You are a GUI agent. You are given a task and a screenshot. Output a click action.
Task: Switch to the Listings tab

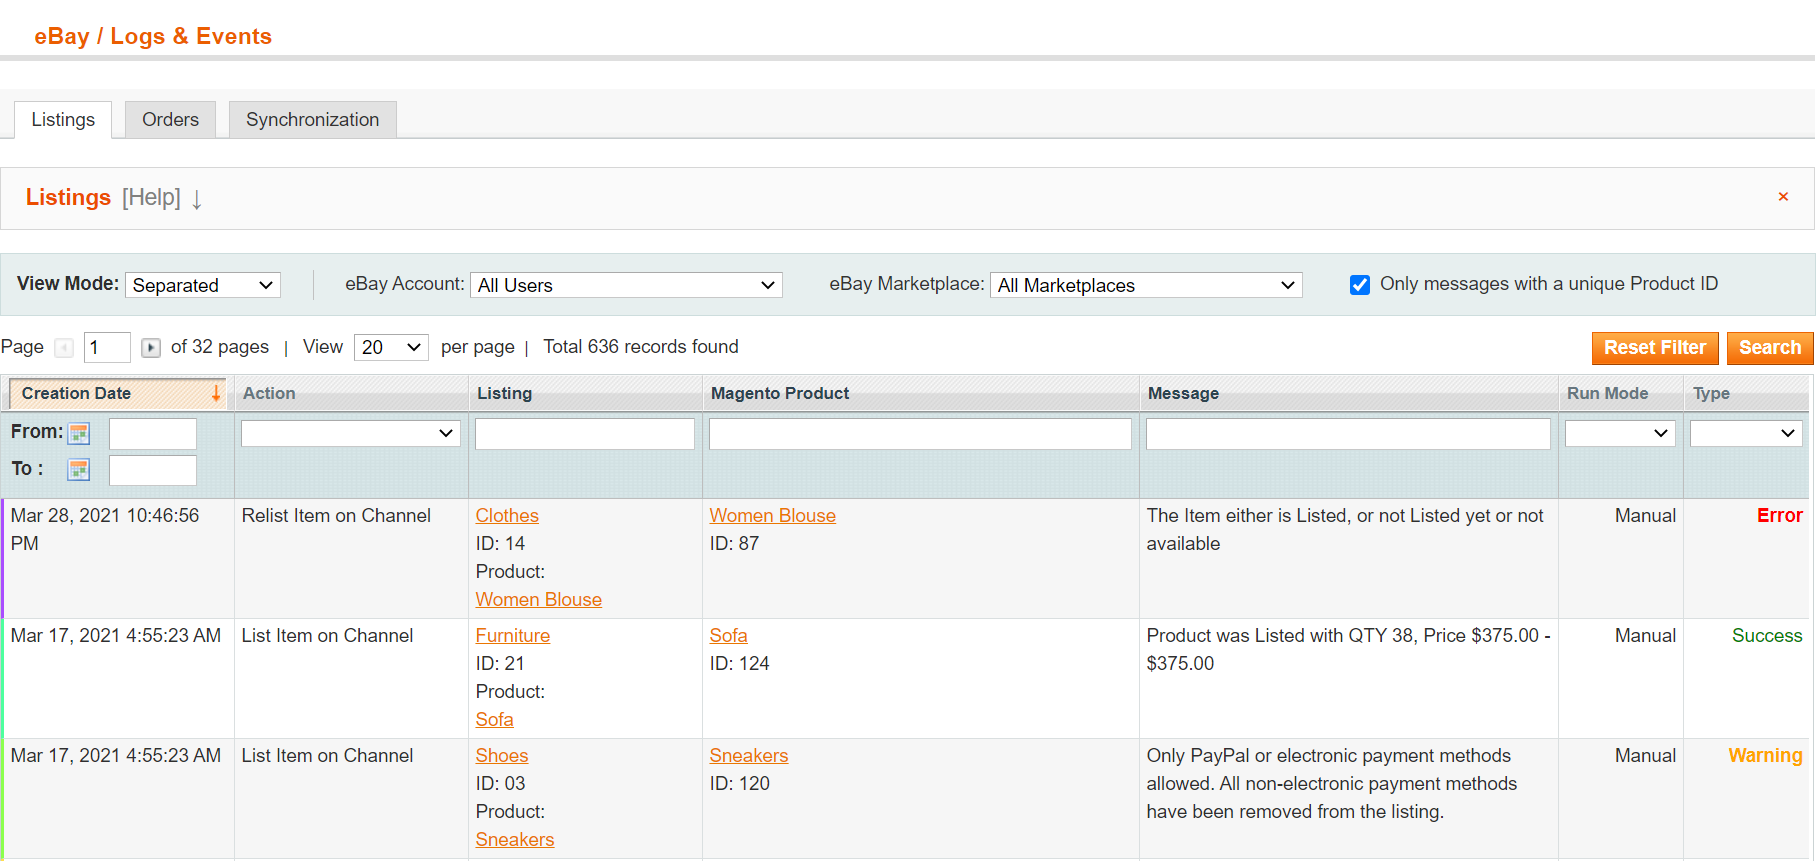[x=63, y=120]
